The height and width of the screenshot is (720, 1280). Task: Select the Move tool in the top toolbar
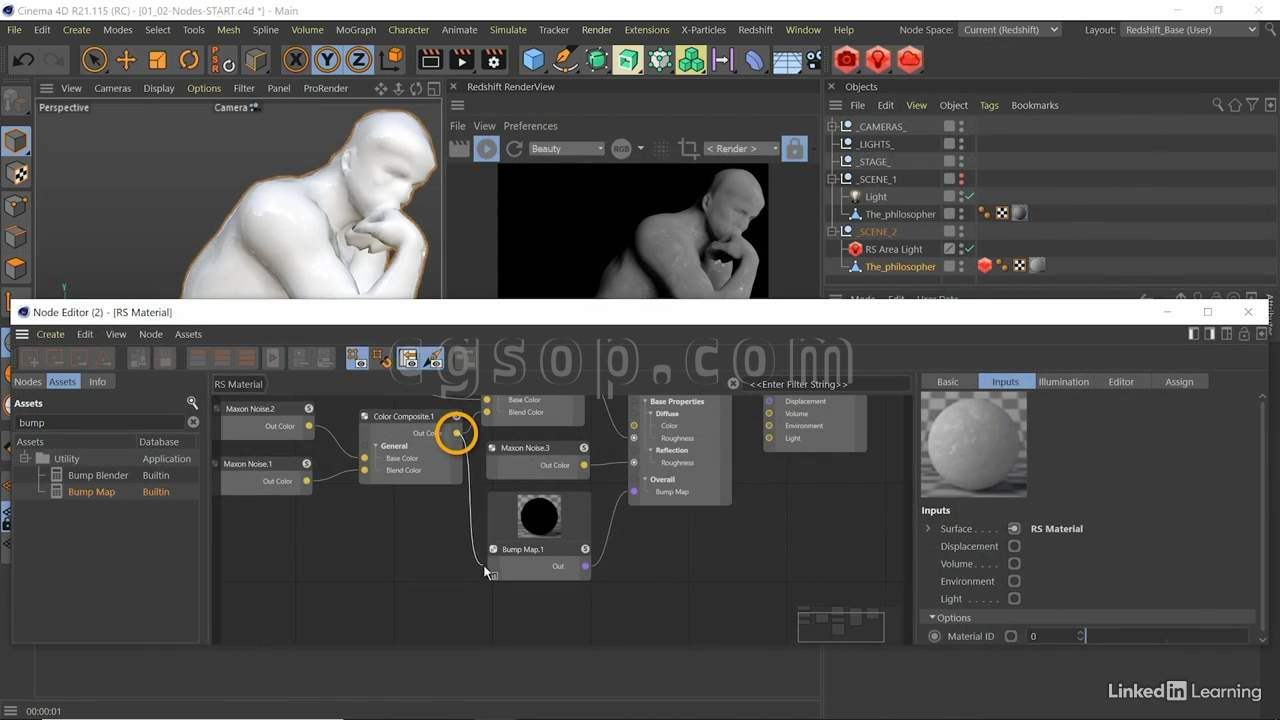coord(126,60)
